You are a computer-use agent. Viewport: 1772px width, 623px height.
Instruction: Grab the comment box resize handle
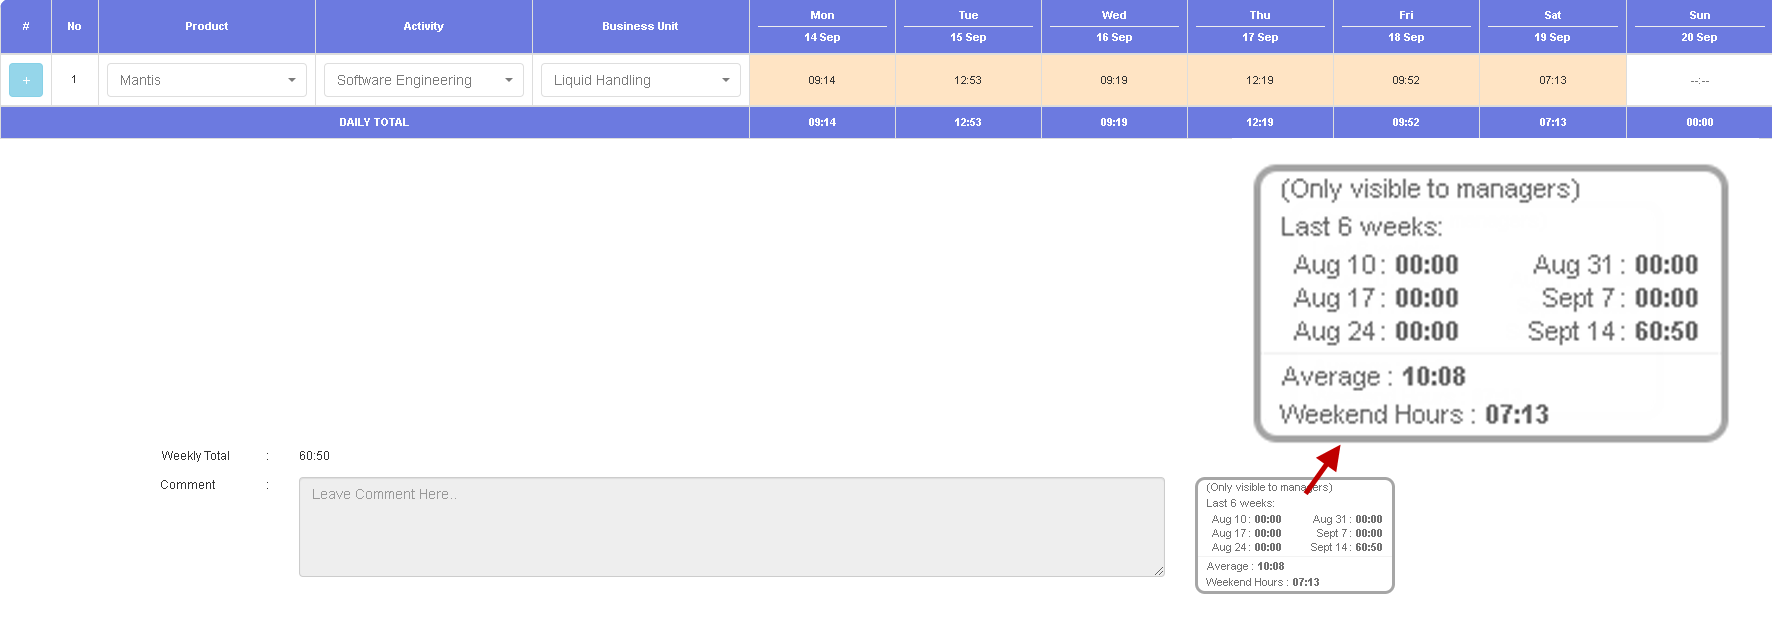[1159, 571]
